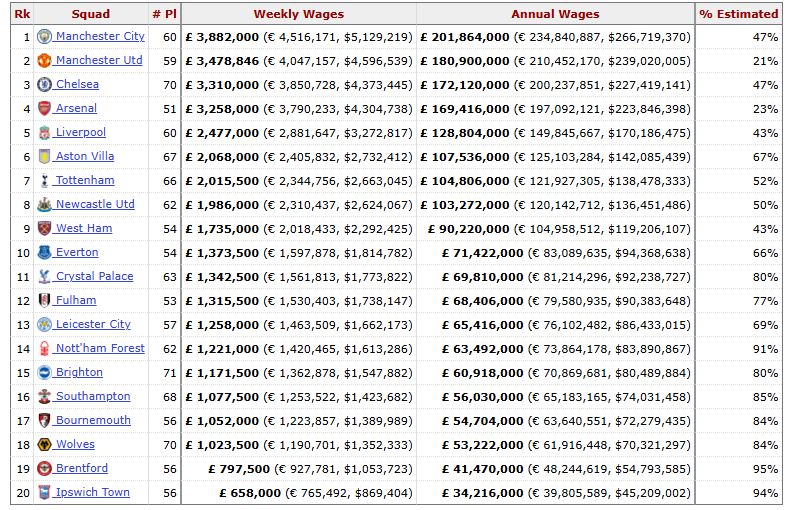Open the Ipswich Town squad link
The height and width of the screenshot is (510, 789).
[93, 492]
